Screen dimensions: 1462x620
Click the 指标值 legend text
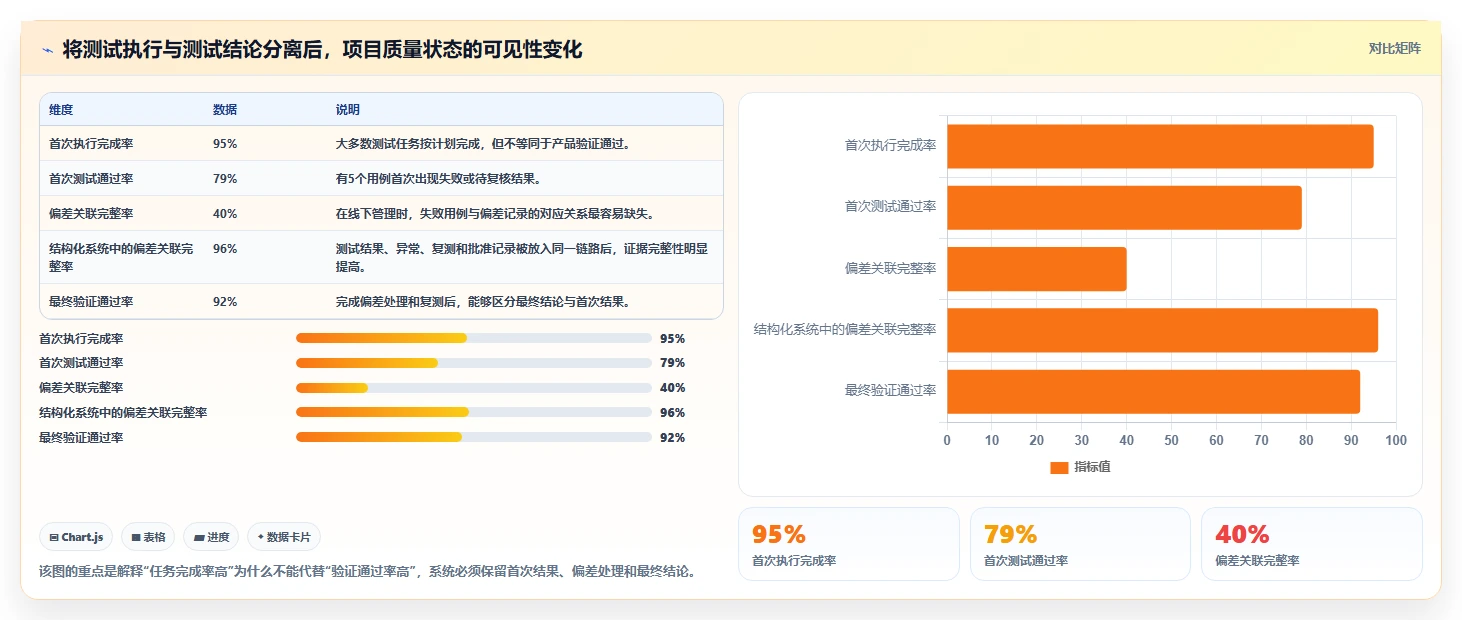(1092, 468)
